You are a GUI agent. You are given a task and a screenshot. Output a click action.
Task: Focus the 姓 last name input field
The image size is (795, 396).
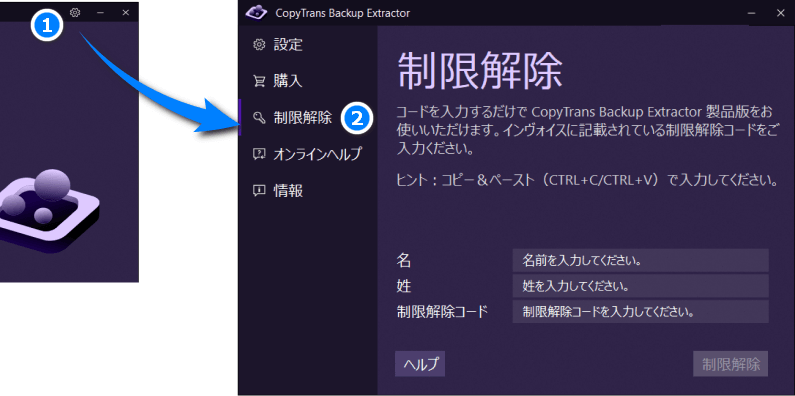point(640,286)
